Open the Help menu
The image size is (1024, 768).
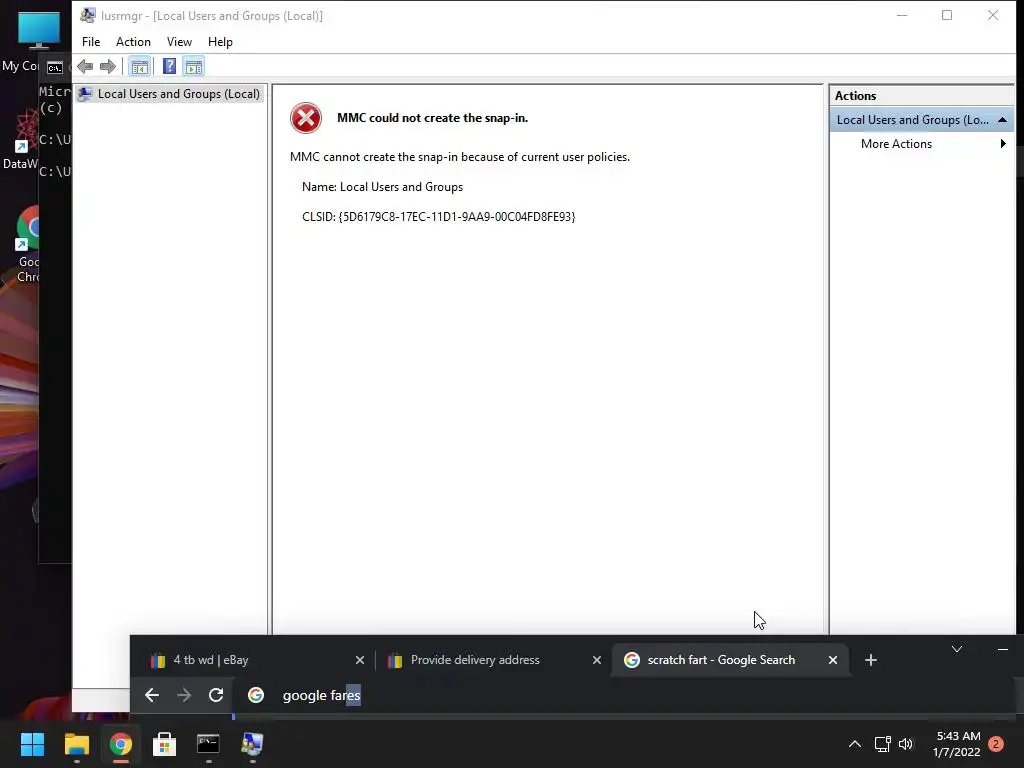point(220,42)
